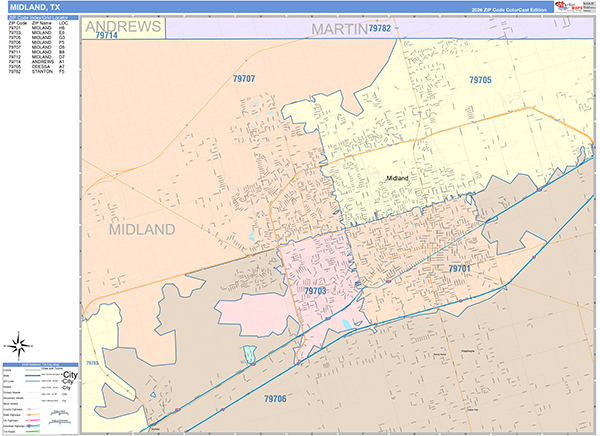Click the small 79765 ZIP label

point(92,363)
